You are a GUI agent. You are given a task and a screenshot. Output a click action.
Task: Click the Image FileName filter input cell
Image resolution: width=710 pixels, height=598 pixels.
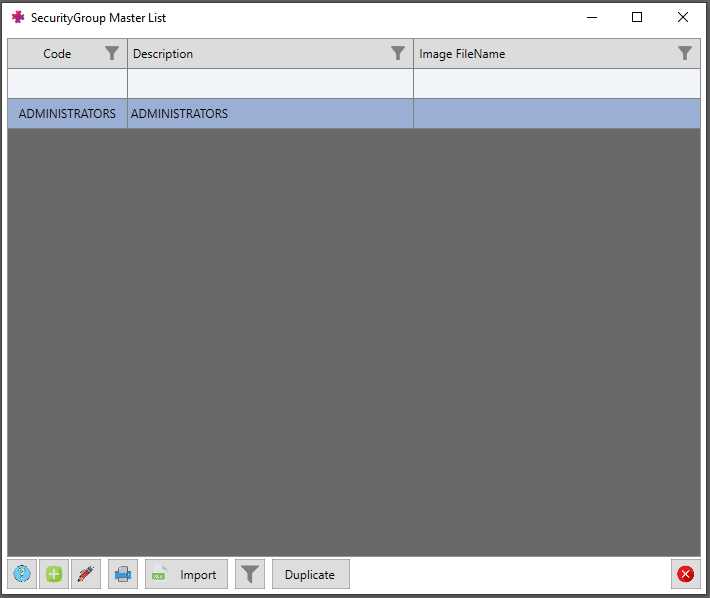pos(557,83)
